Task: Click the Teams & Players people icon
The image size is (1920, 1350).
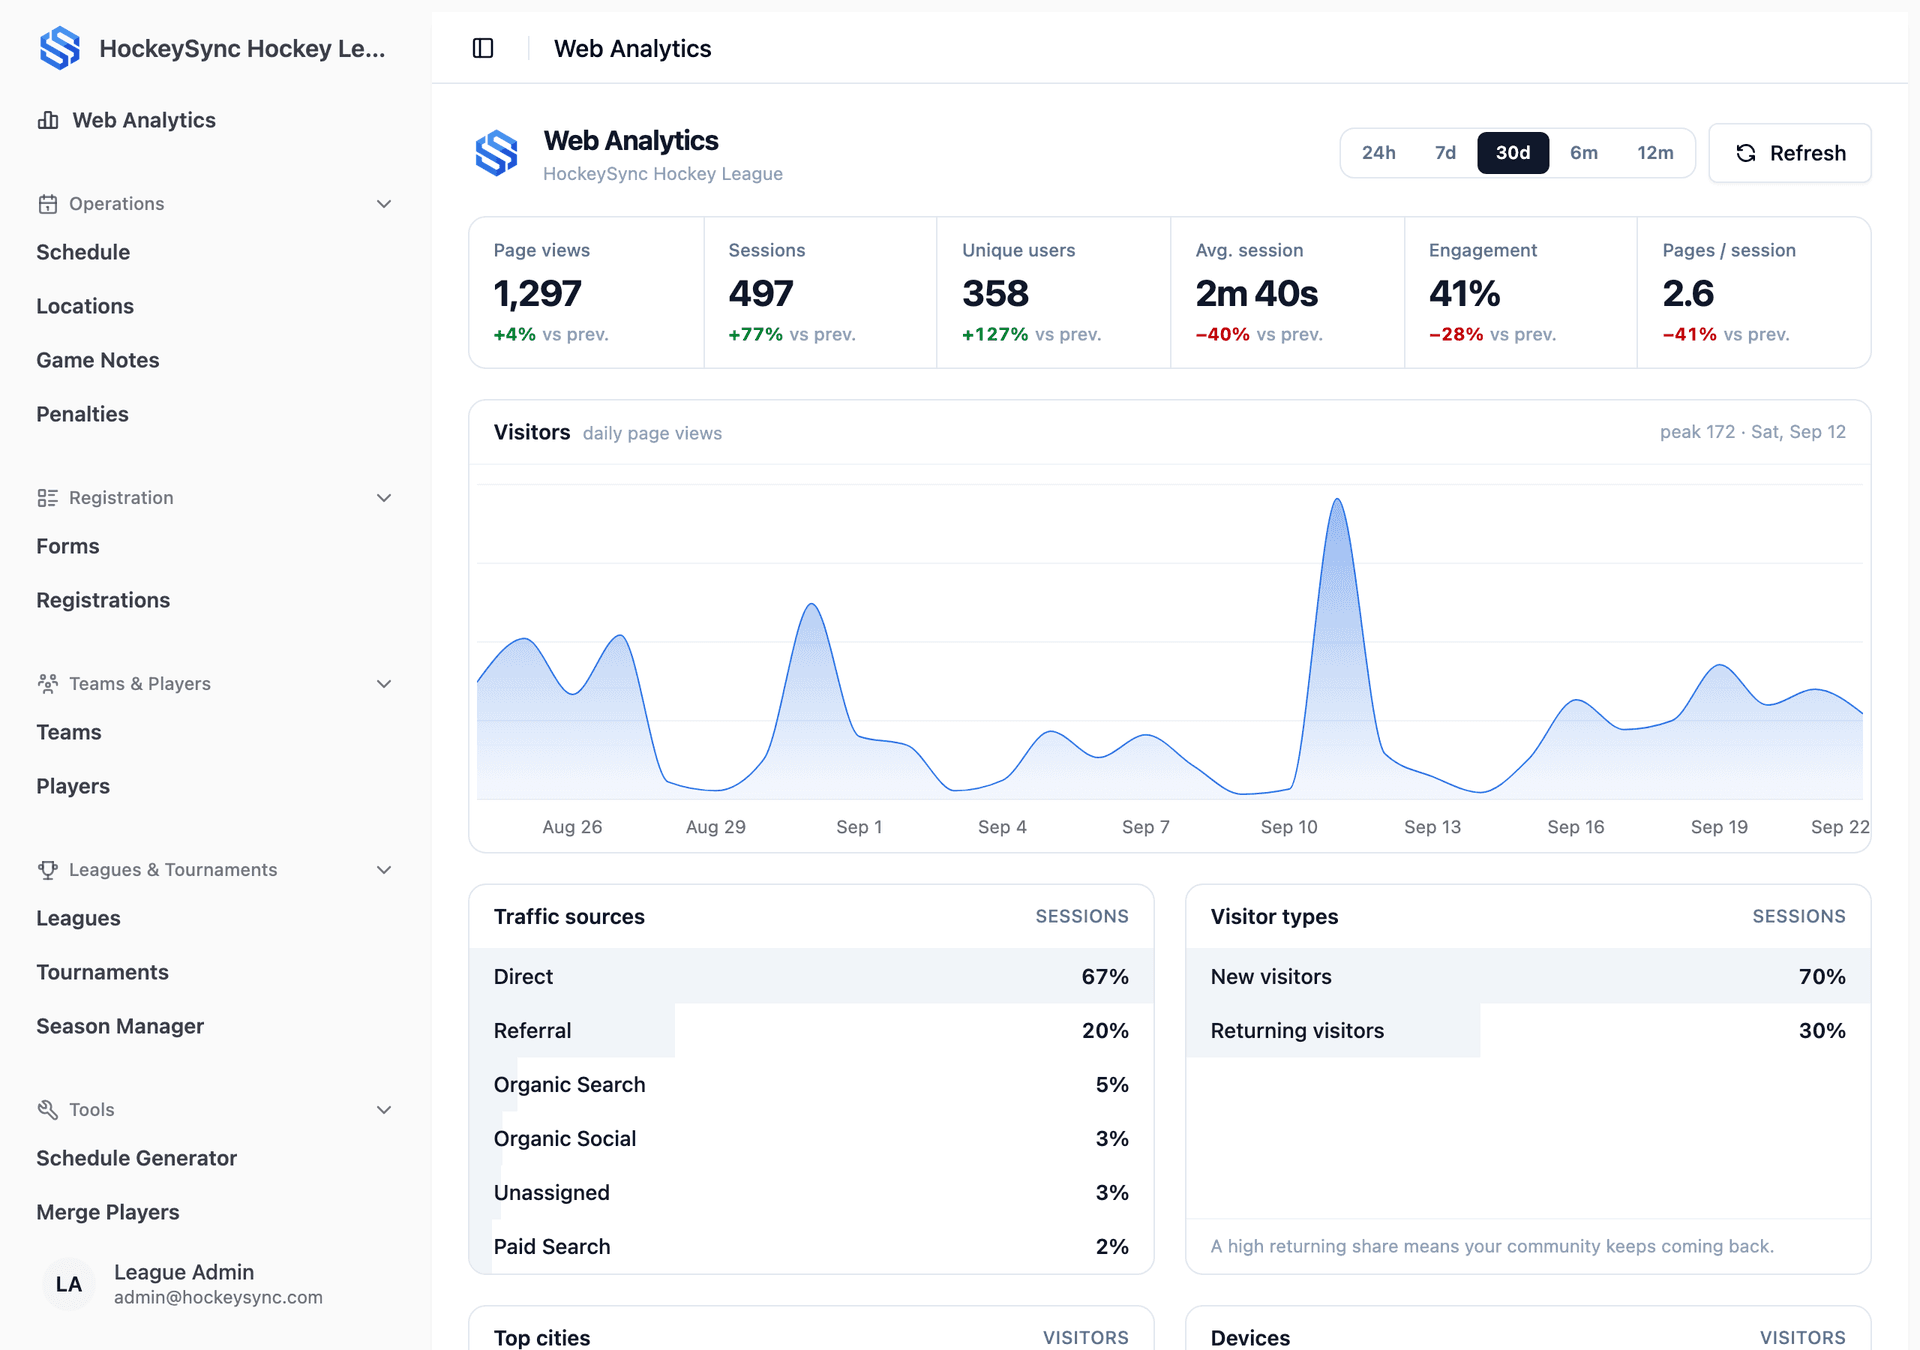Action: point(48,684)
